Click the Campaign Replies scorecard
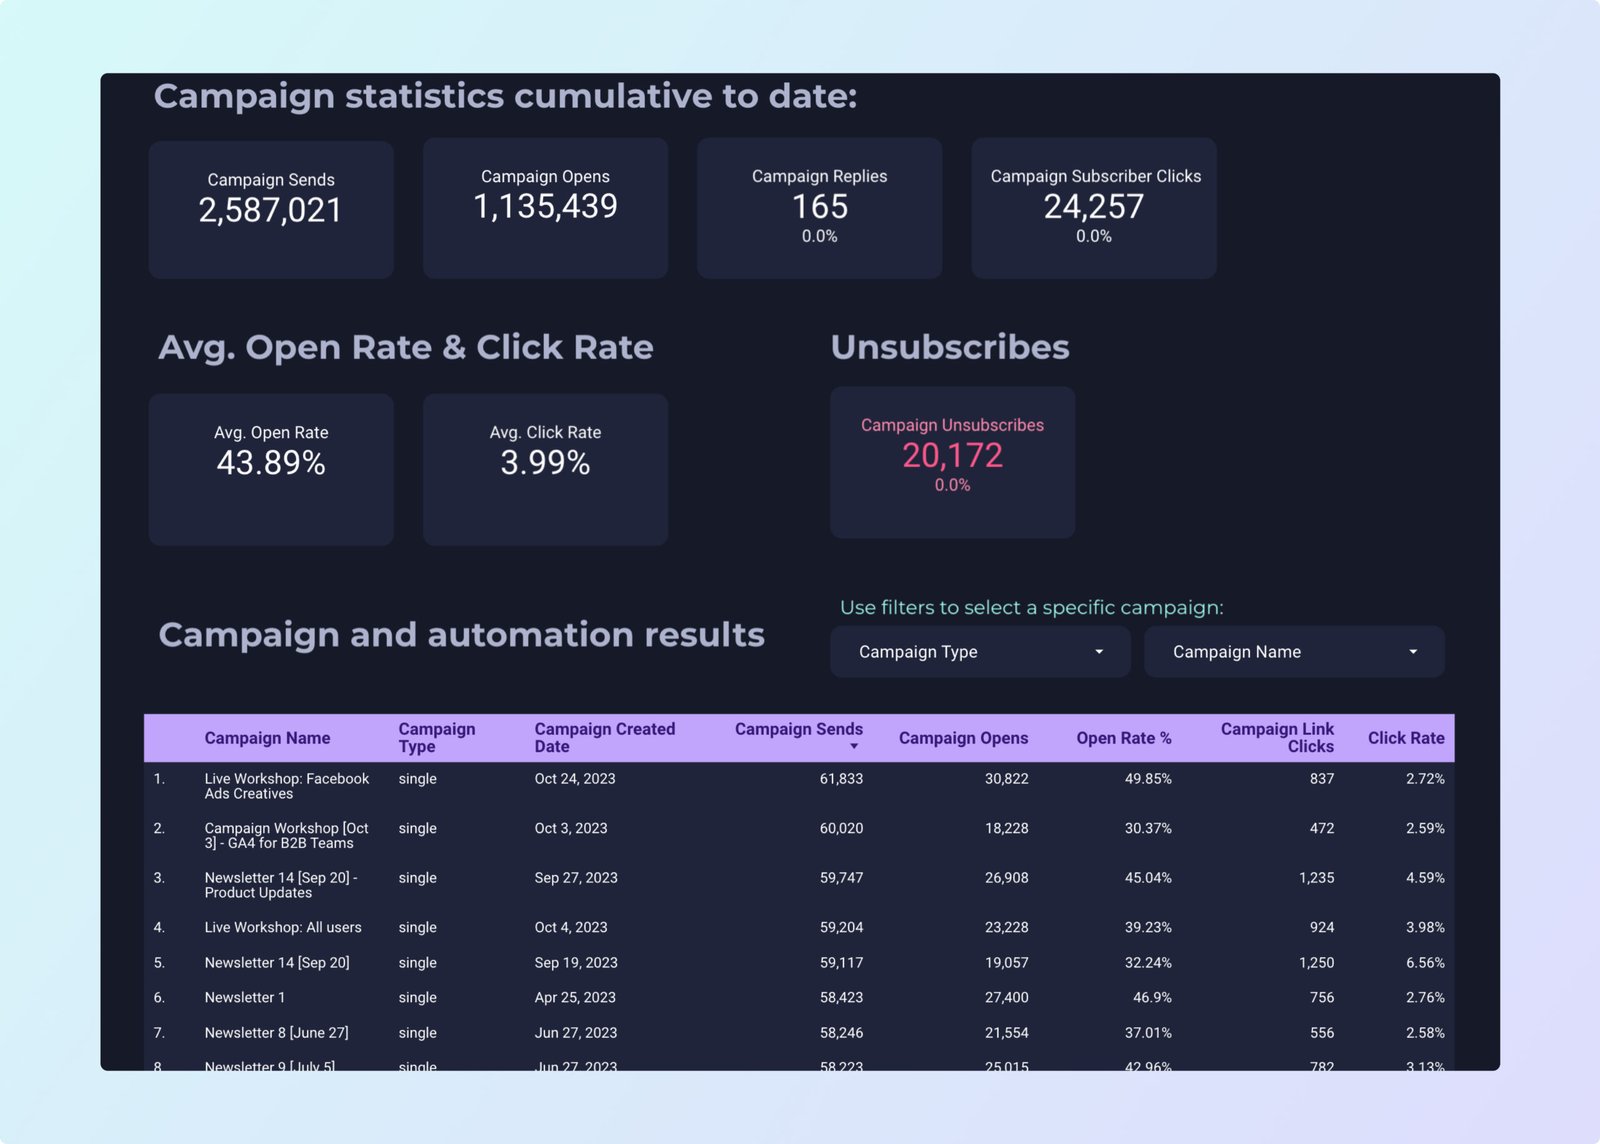The width and height of the screenshot is (1600, 1144). (819, 208)
